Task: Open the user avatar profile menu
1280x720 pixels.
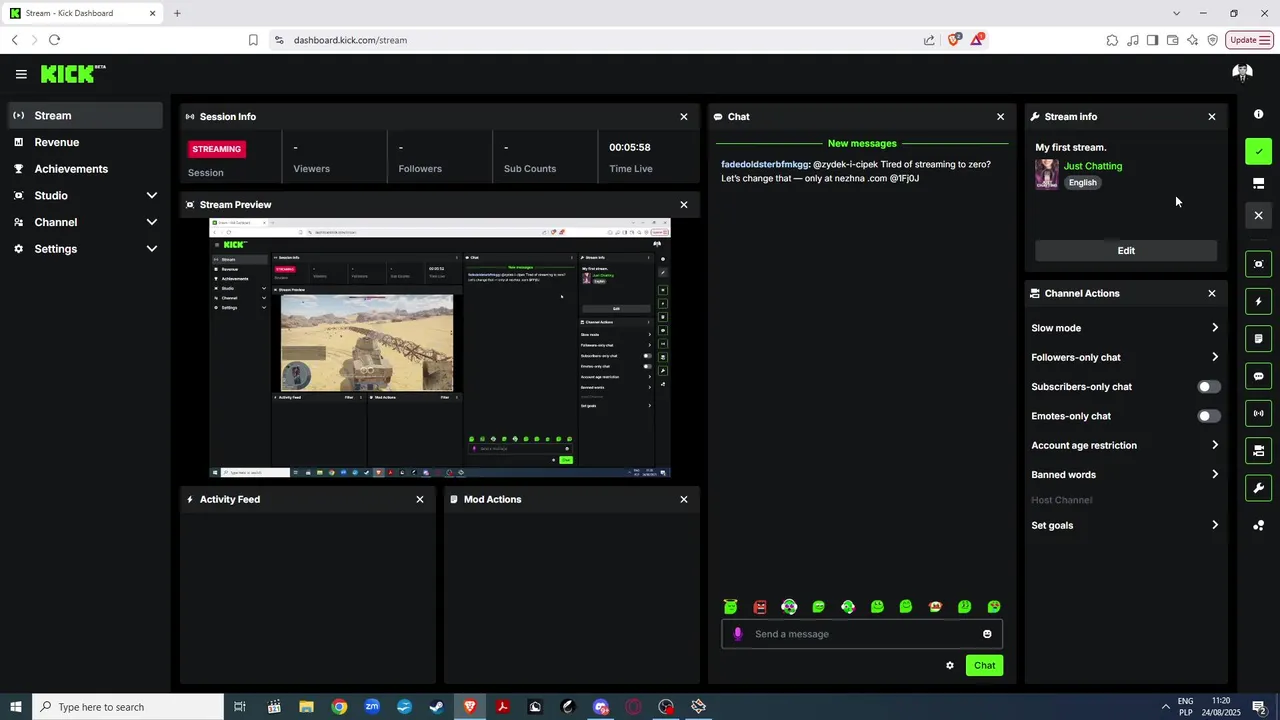Action: coord(1243,74)
